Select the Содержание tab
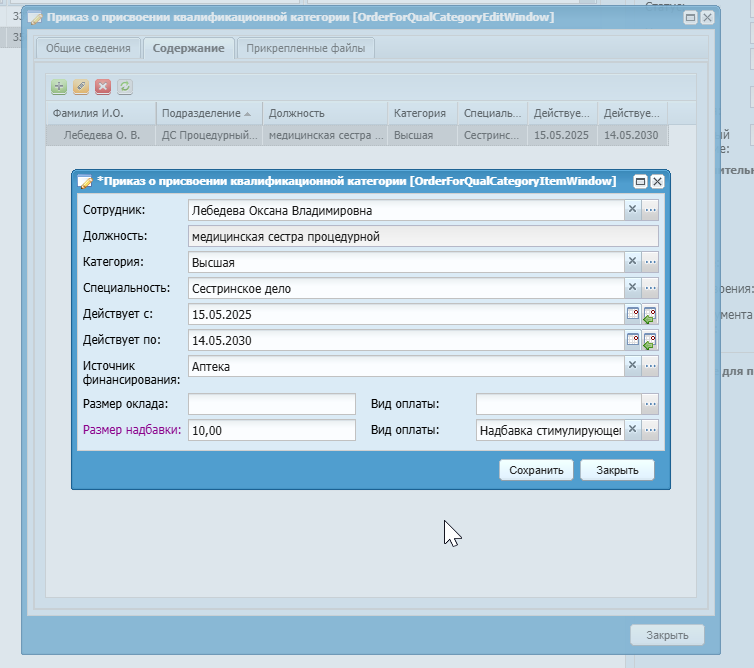Screen dimensions: 754x668 tap(188, 48)
